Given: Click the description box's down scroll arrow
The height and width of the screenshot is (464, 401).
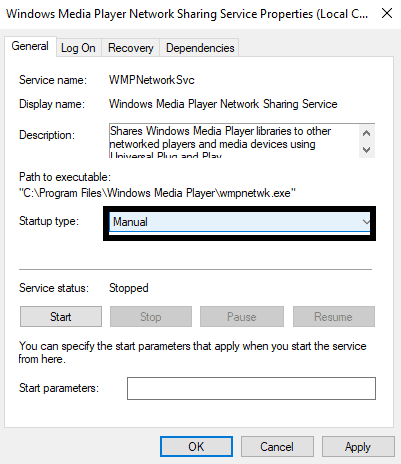Looking at the screenshot, I should point(366,150).
